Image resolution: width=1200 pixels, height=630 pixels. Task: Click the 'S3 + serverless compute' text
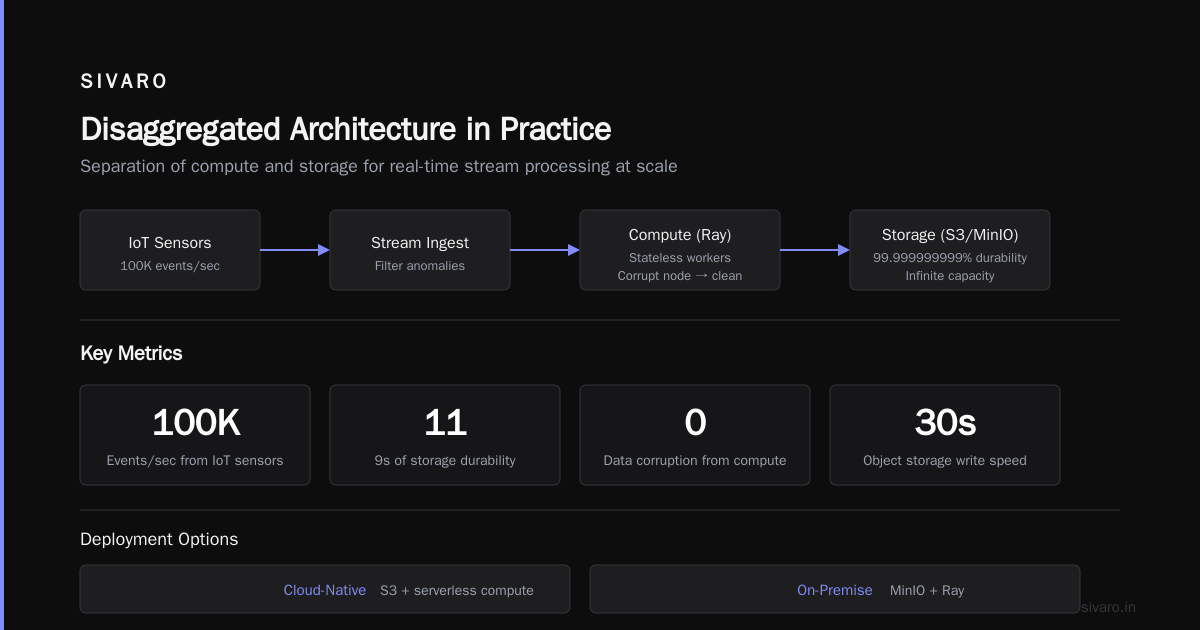tap(457, 590)
